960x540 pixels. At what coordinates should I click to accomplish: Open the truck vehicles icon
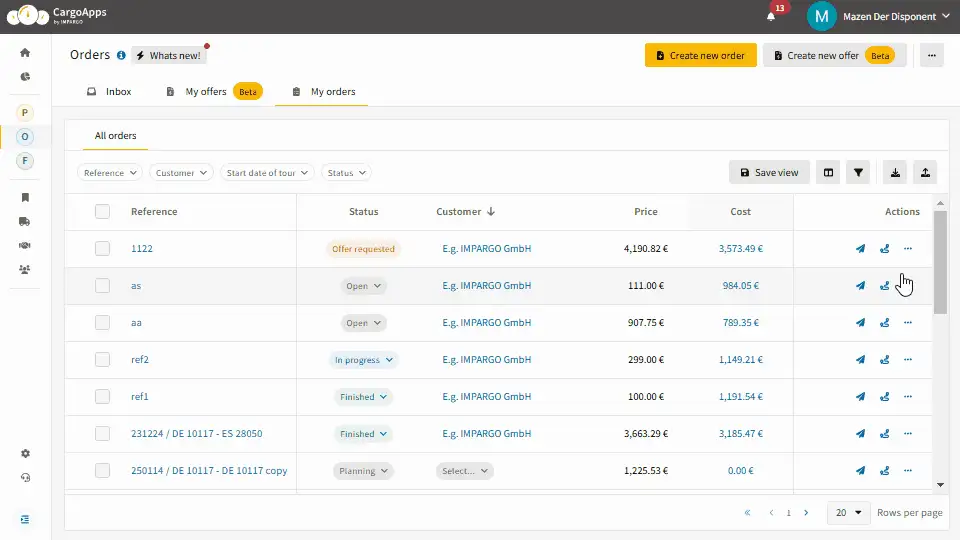click(25, 222)
